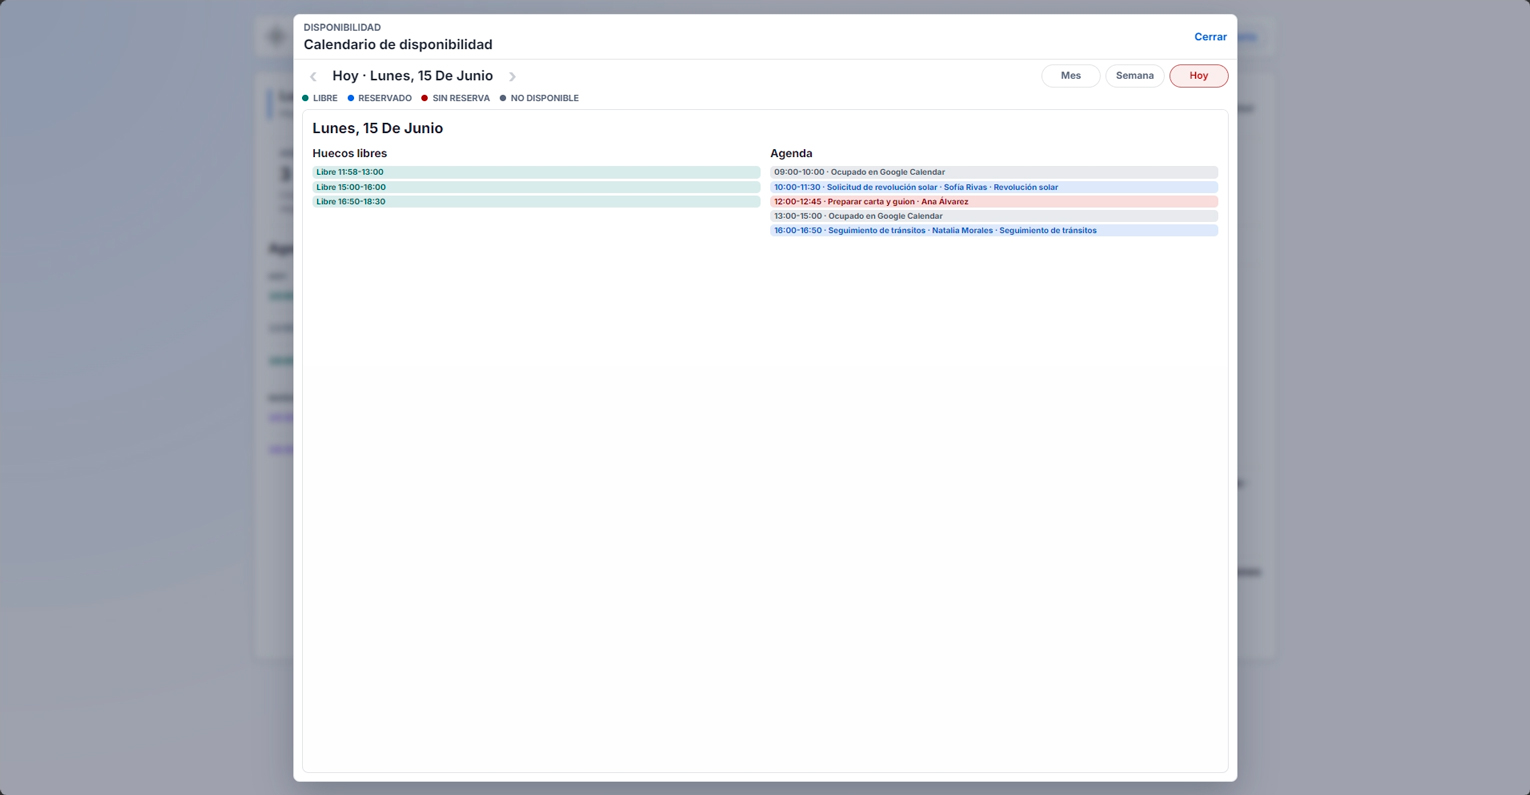Image resolution: width=1530 pixels, height=795 pixels.
Task: Select free slot Libre 16:50-18:30
Action: [536, 201]
